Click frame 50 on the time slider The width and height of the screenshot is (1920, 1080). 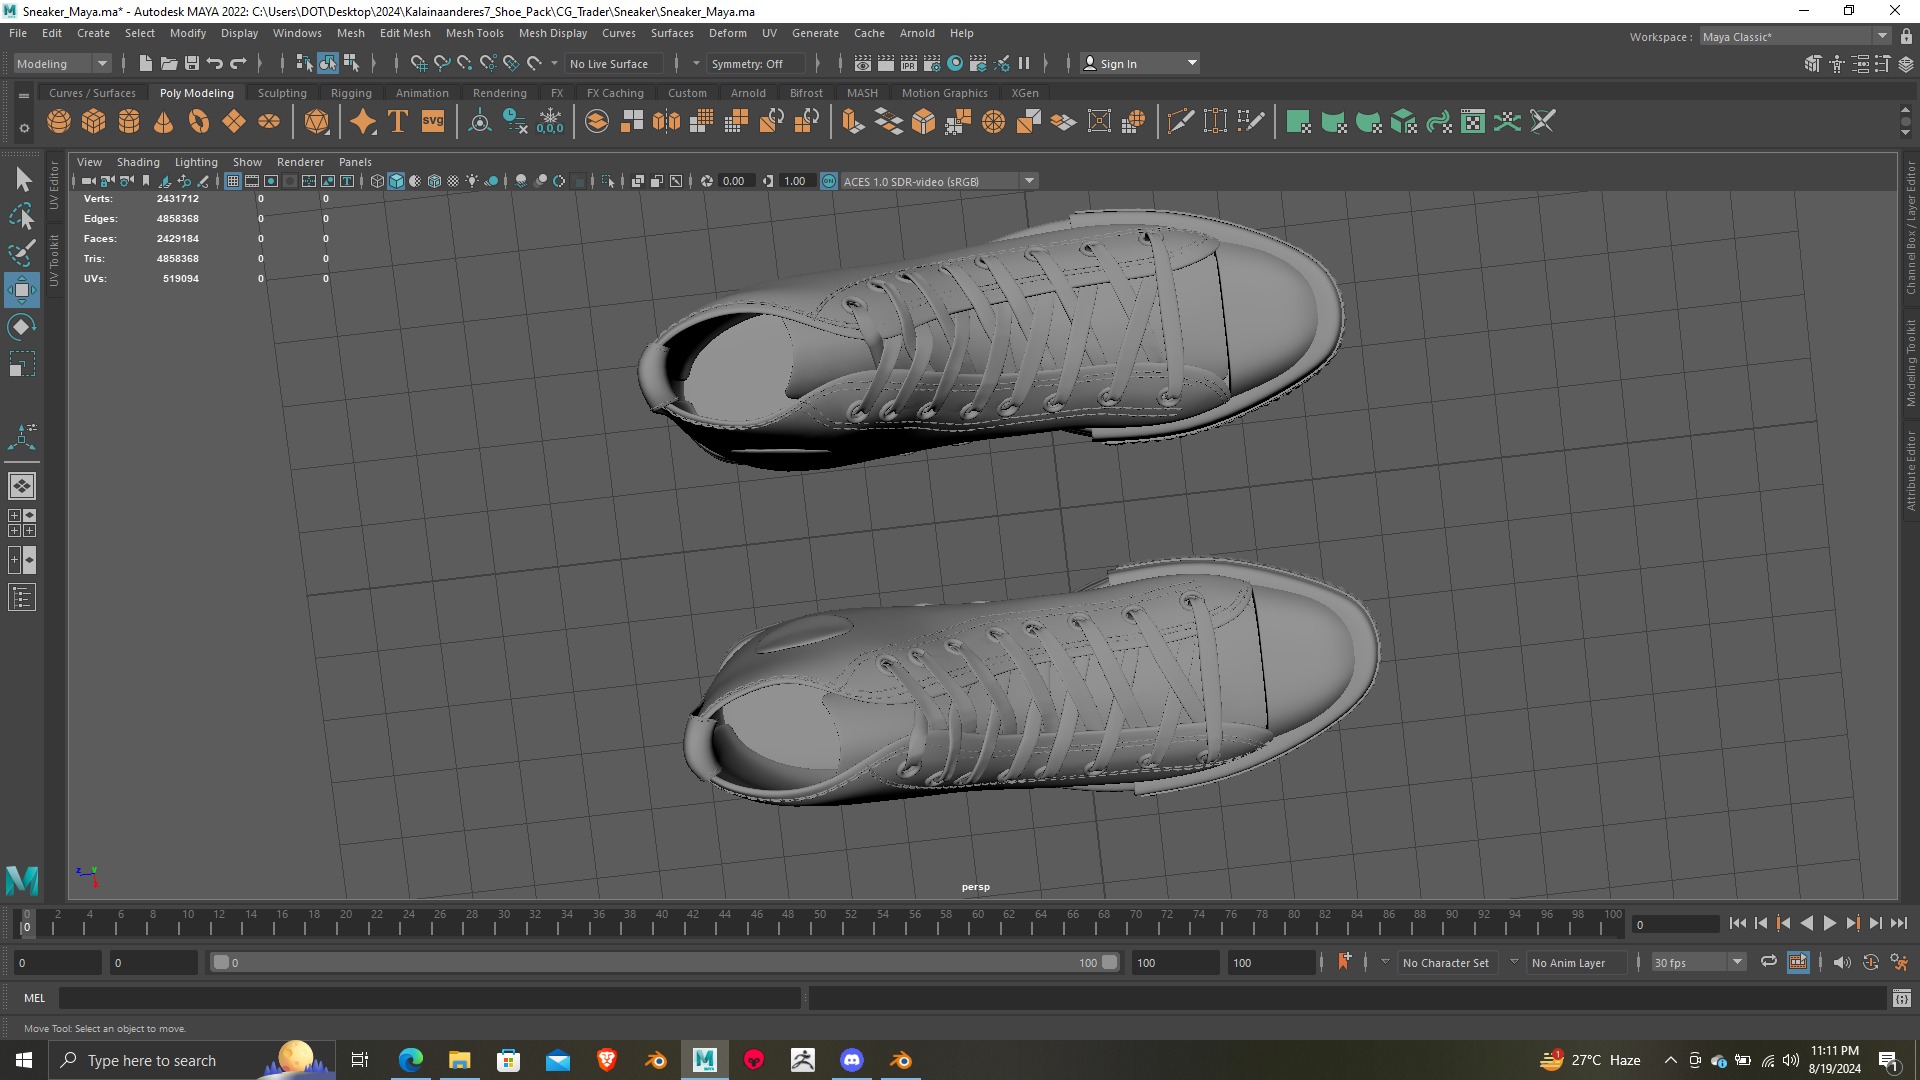point(819,922)
